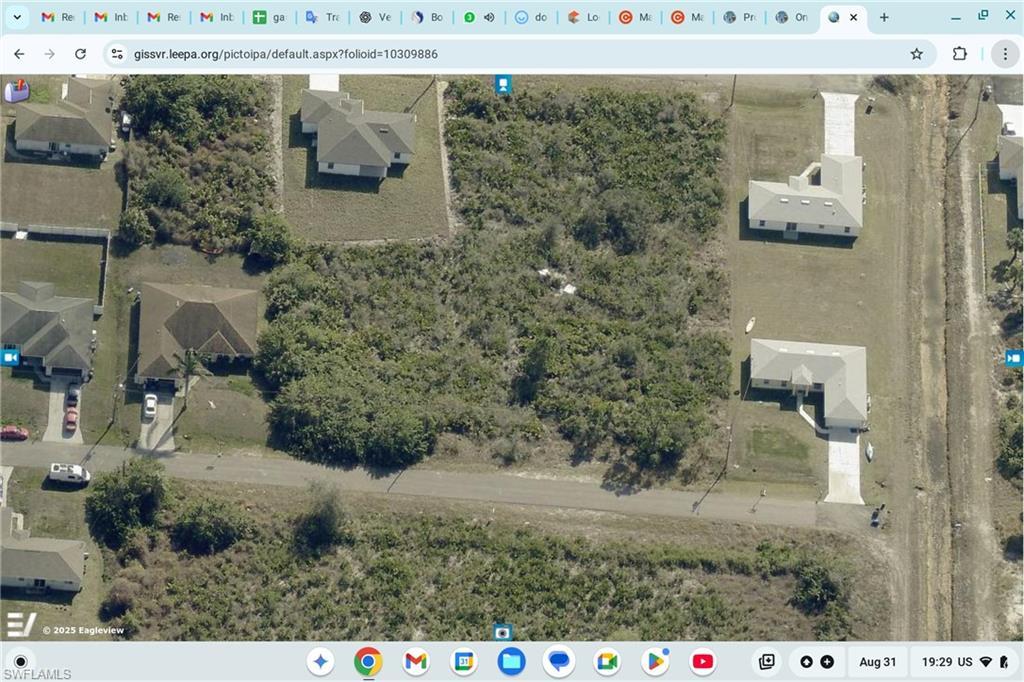Launch YouTube from the shelf

(703, 661)
